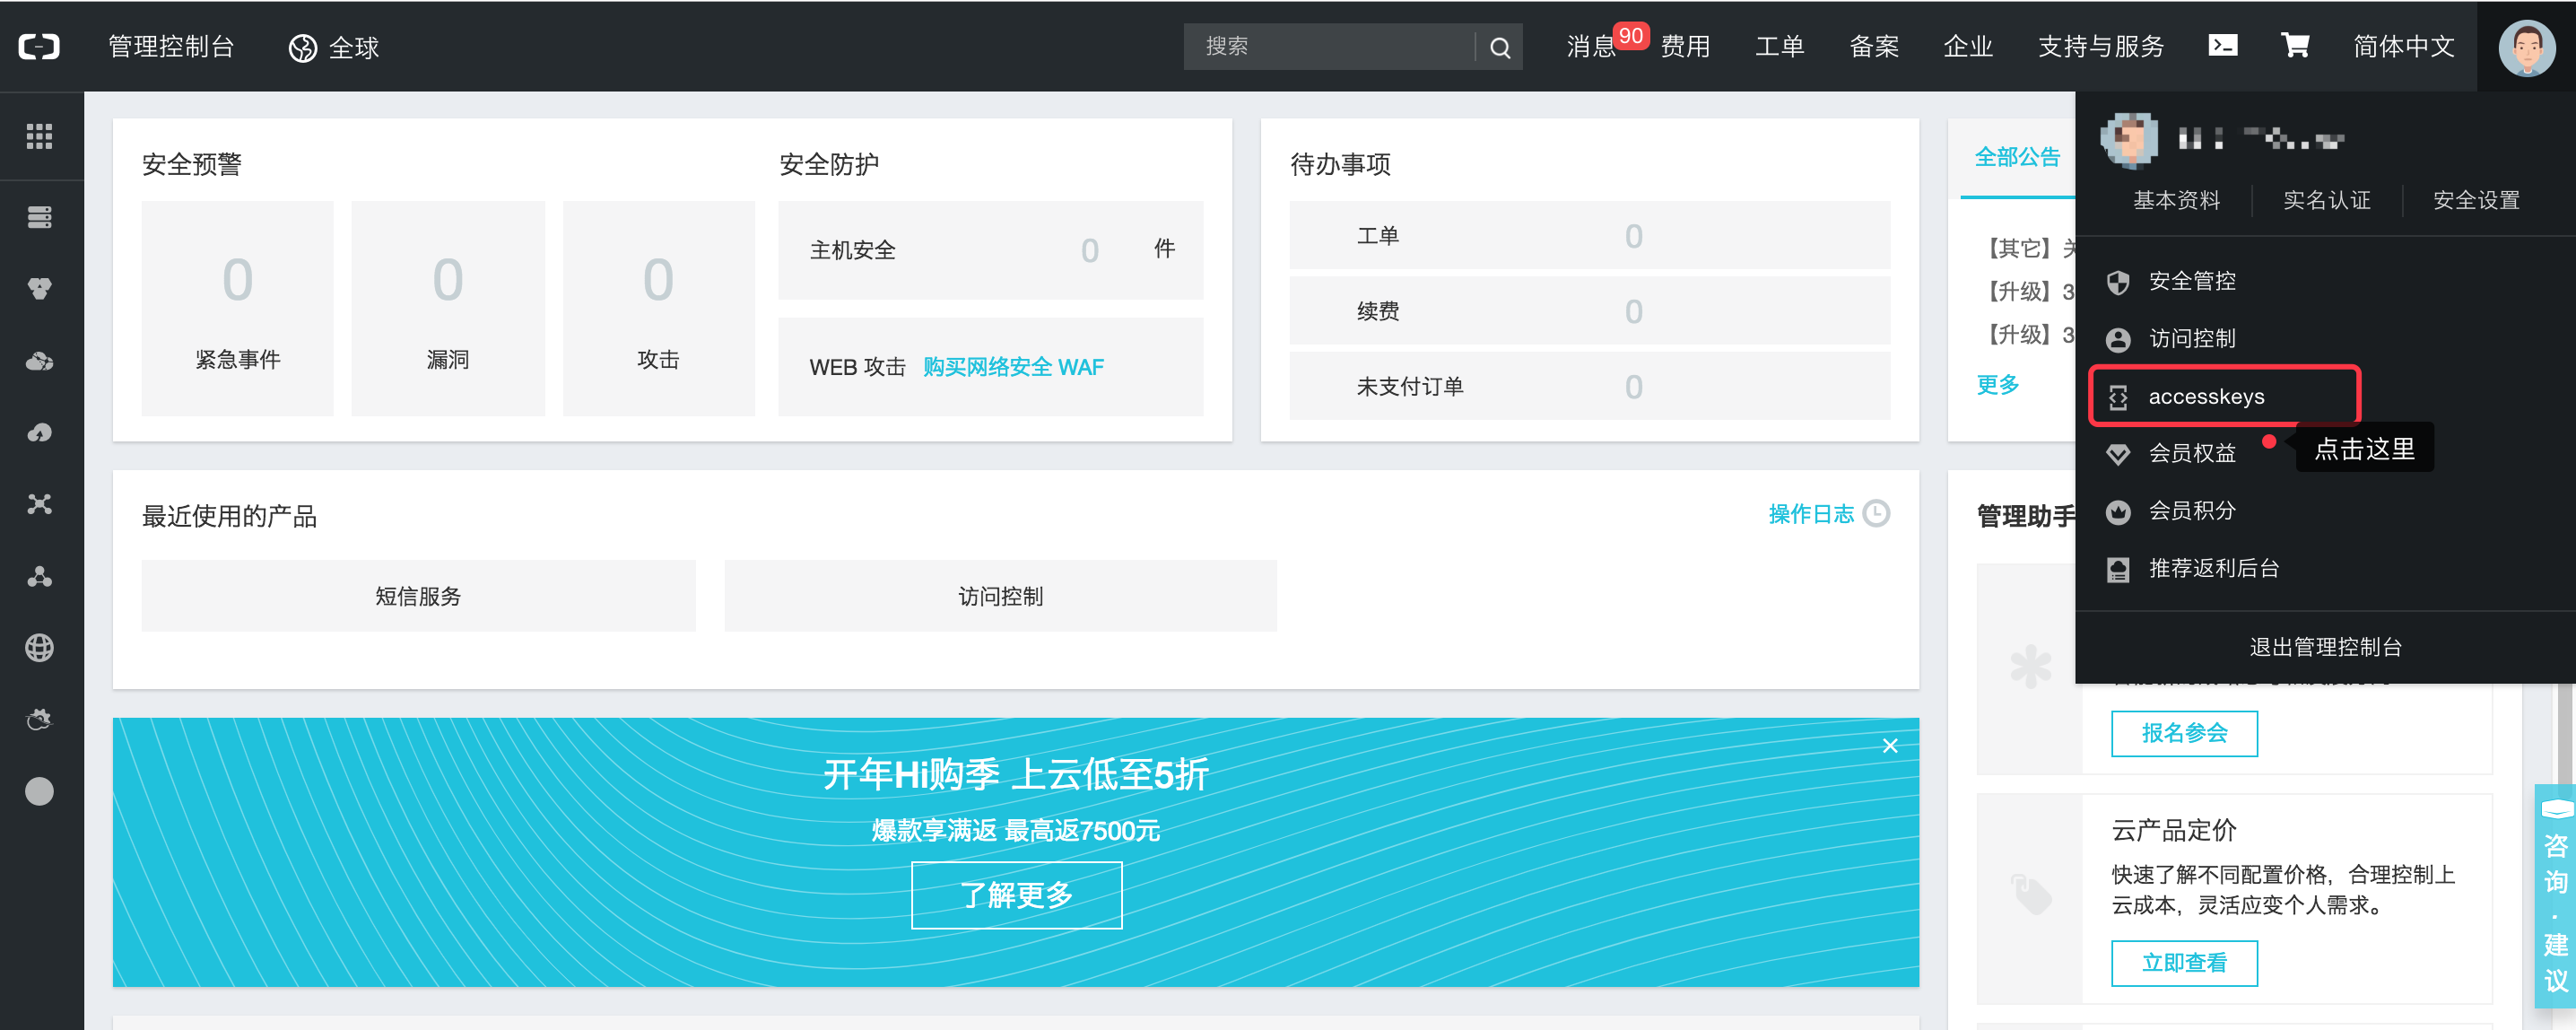Open the Cloud Shell terminal icon
Screen dimensions: 2576x1030
point(2222,46)
